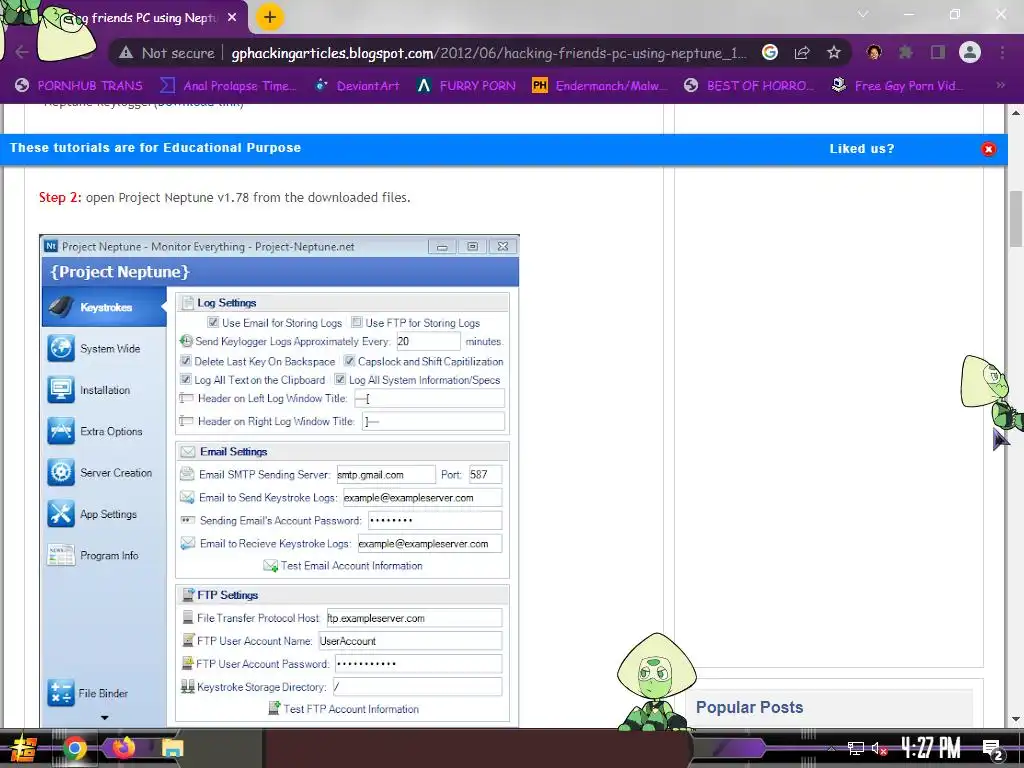Open the tab search chevron
This screenshot has width=1024, height=768.
click(863, 14)
